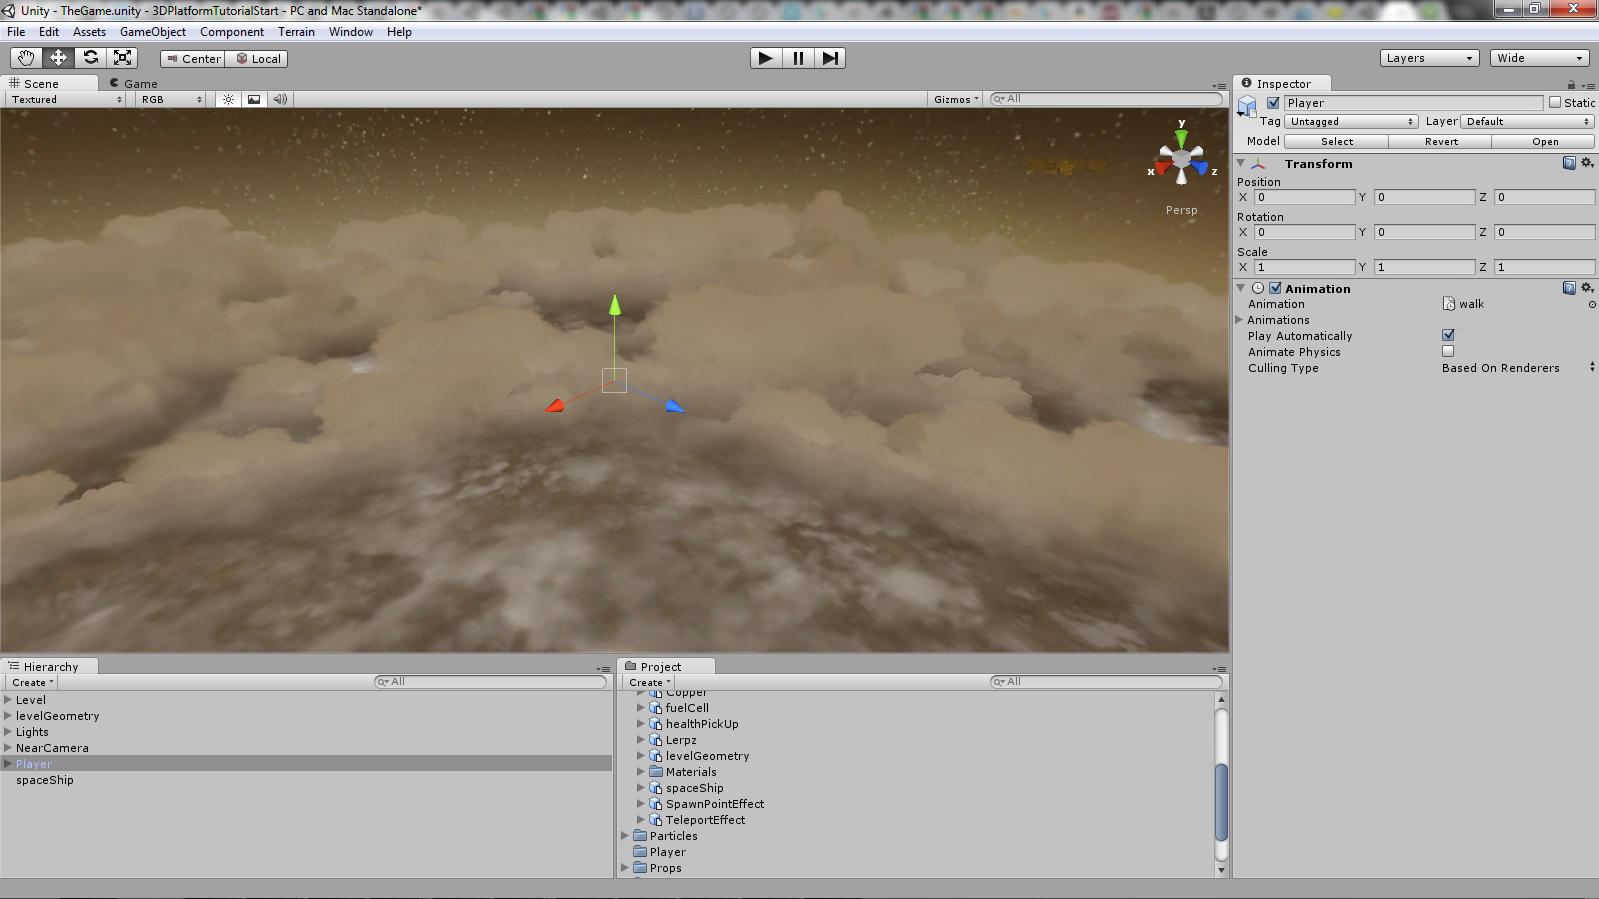Image resolution: width=1599 pixels, height=899 pixels.
Task: Expand the Animations list
Action: pyautogui.click(x=1240, y=320)
